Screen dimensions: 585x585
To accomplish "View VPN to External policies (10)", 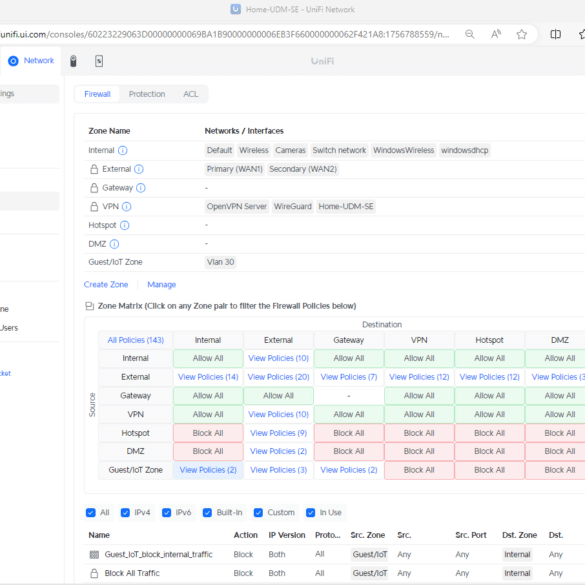I will click(x=278, y=414).
